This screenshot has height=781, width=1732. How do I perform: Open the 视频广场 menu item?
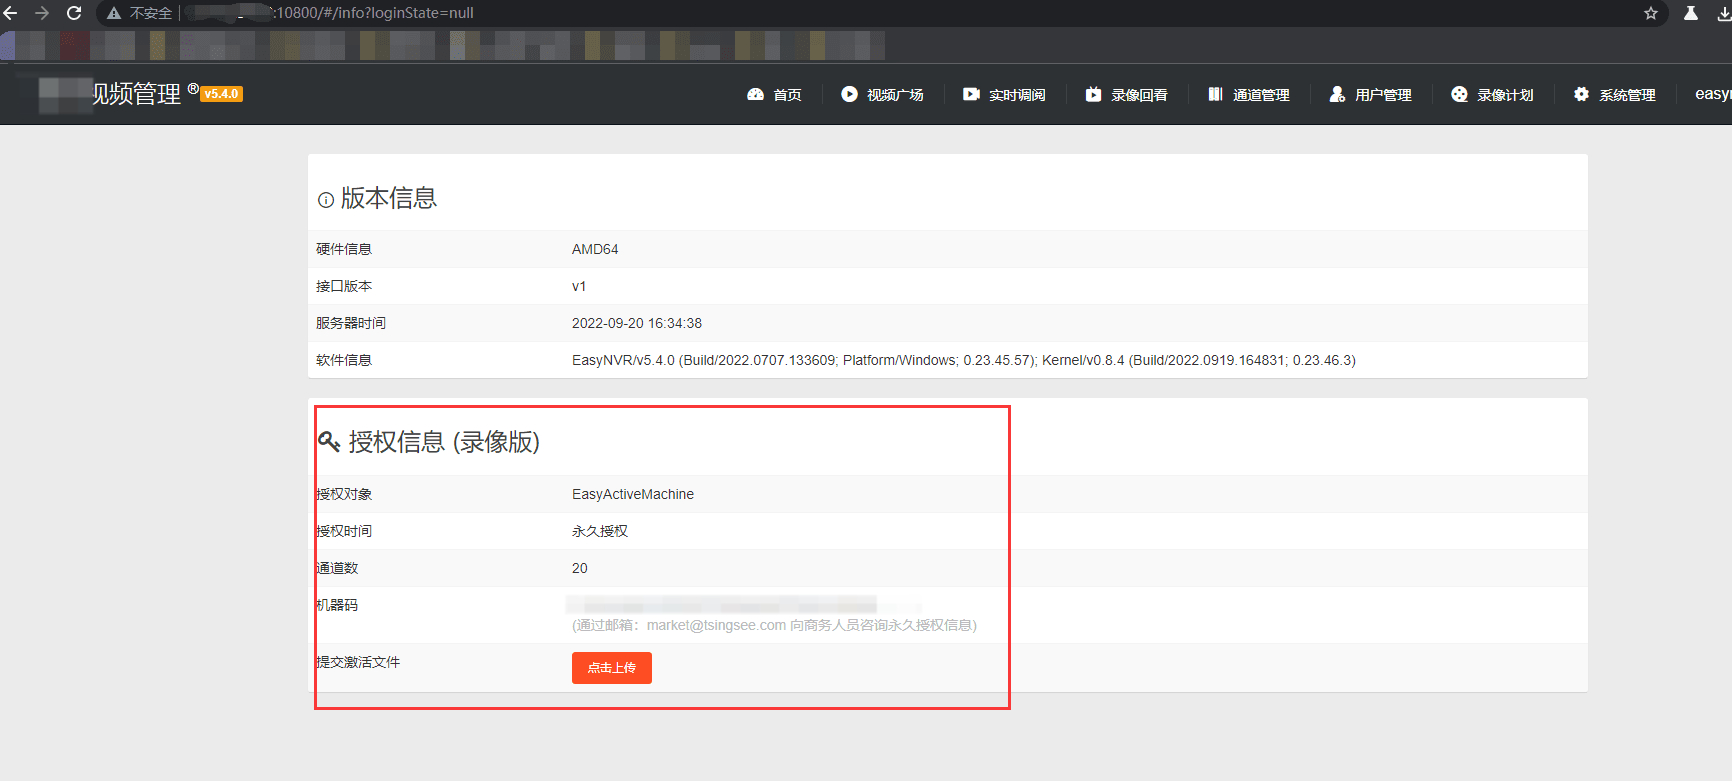pos(895,95)
